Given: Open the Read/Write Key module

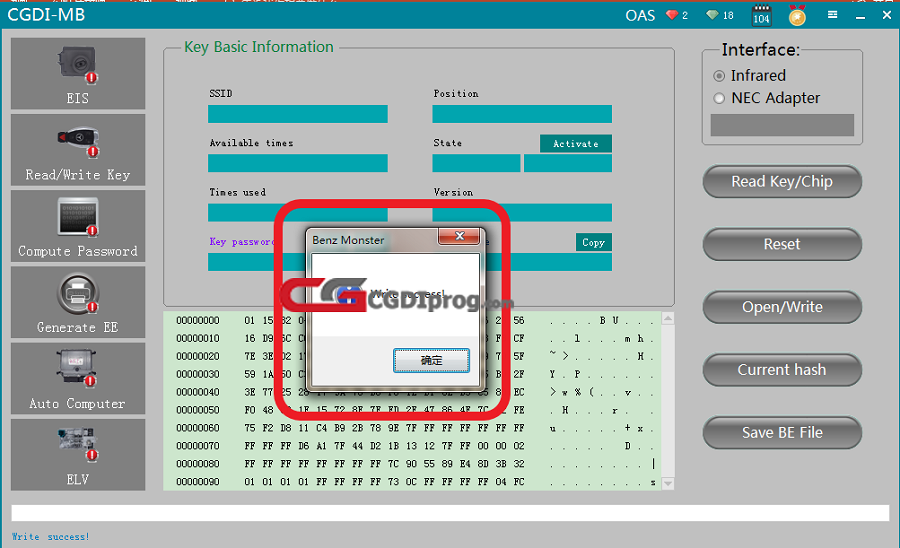Looking at the screenshot, I should (x=77, y=150).
